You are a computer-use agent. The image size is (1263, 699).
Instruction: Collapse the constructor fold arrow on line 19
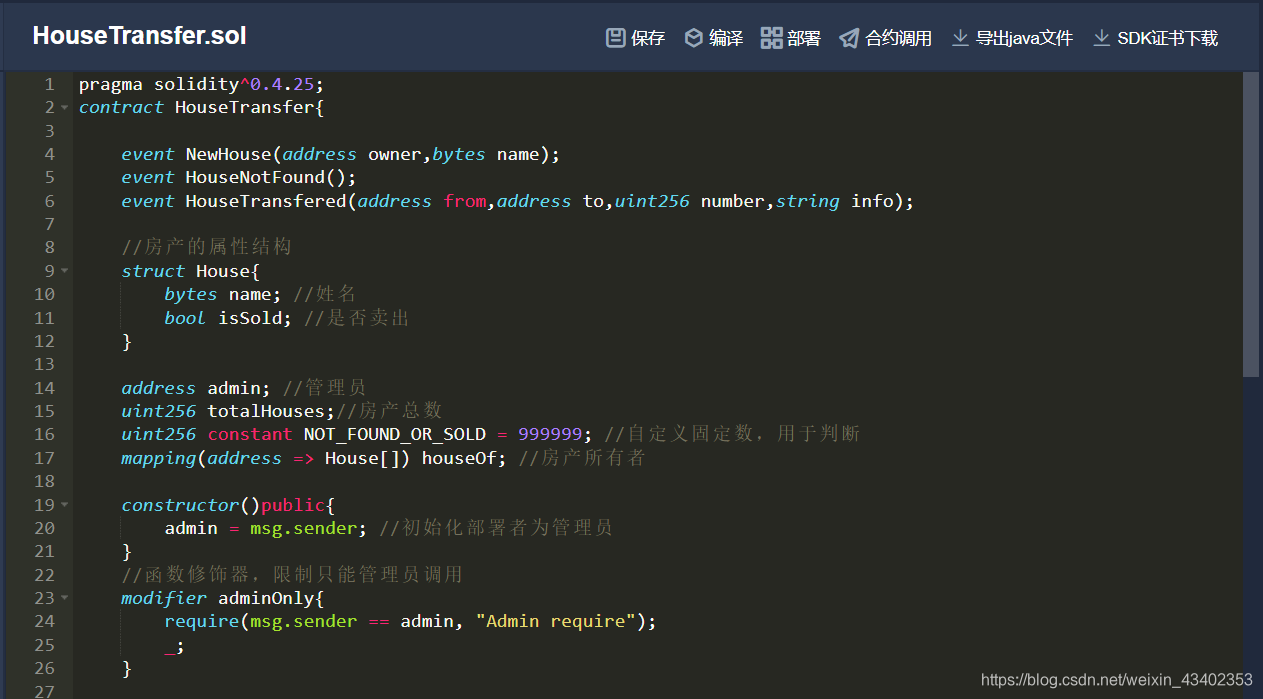click(65, 505)
